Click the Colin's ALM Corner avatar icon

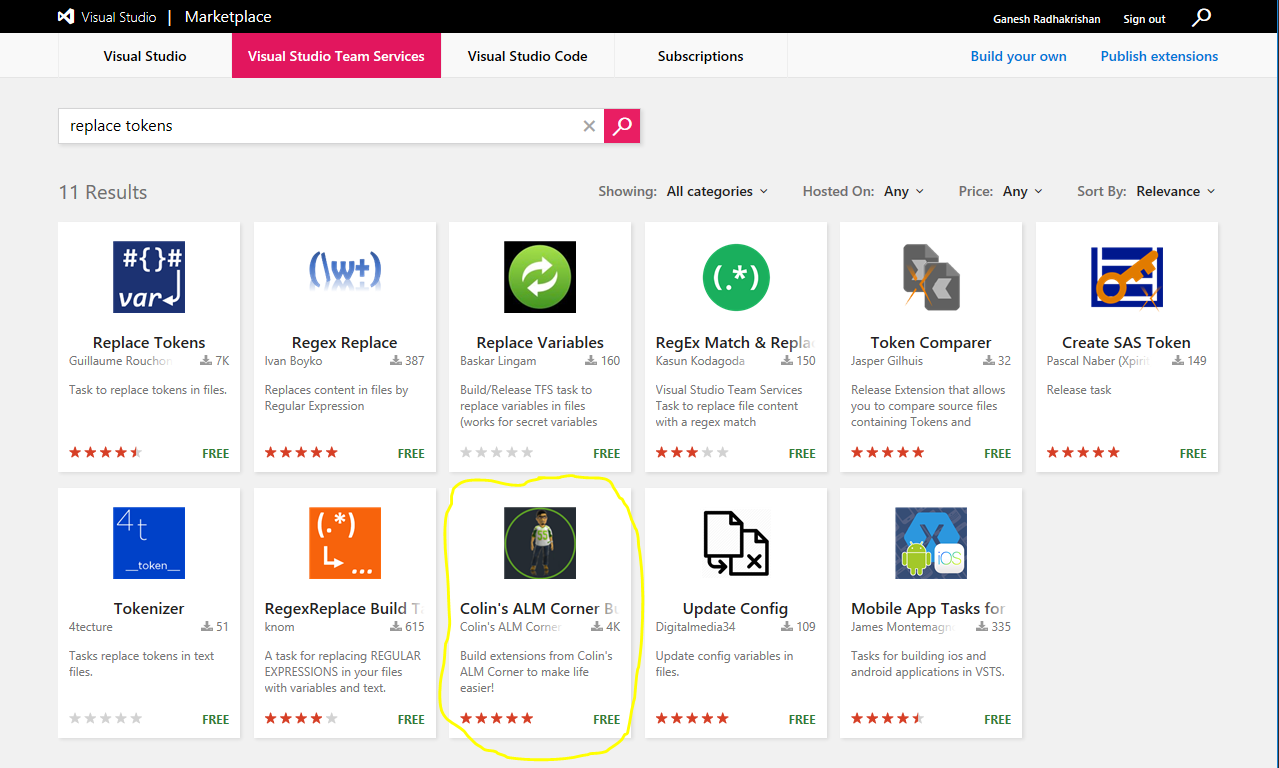pos(540,543)
